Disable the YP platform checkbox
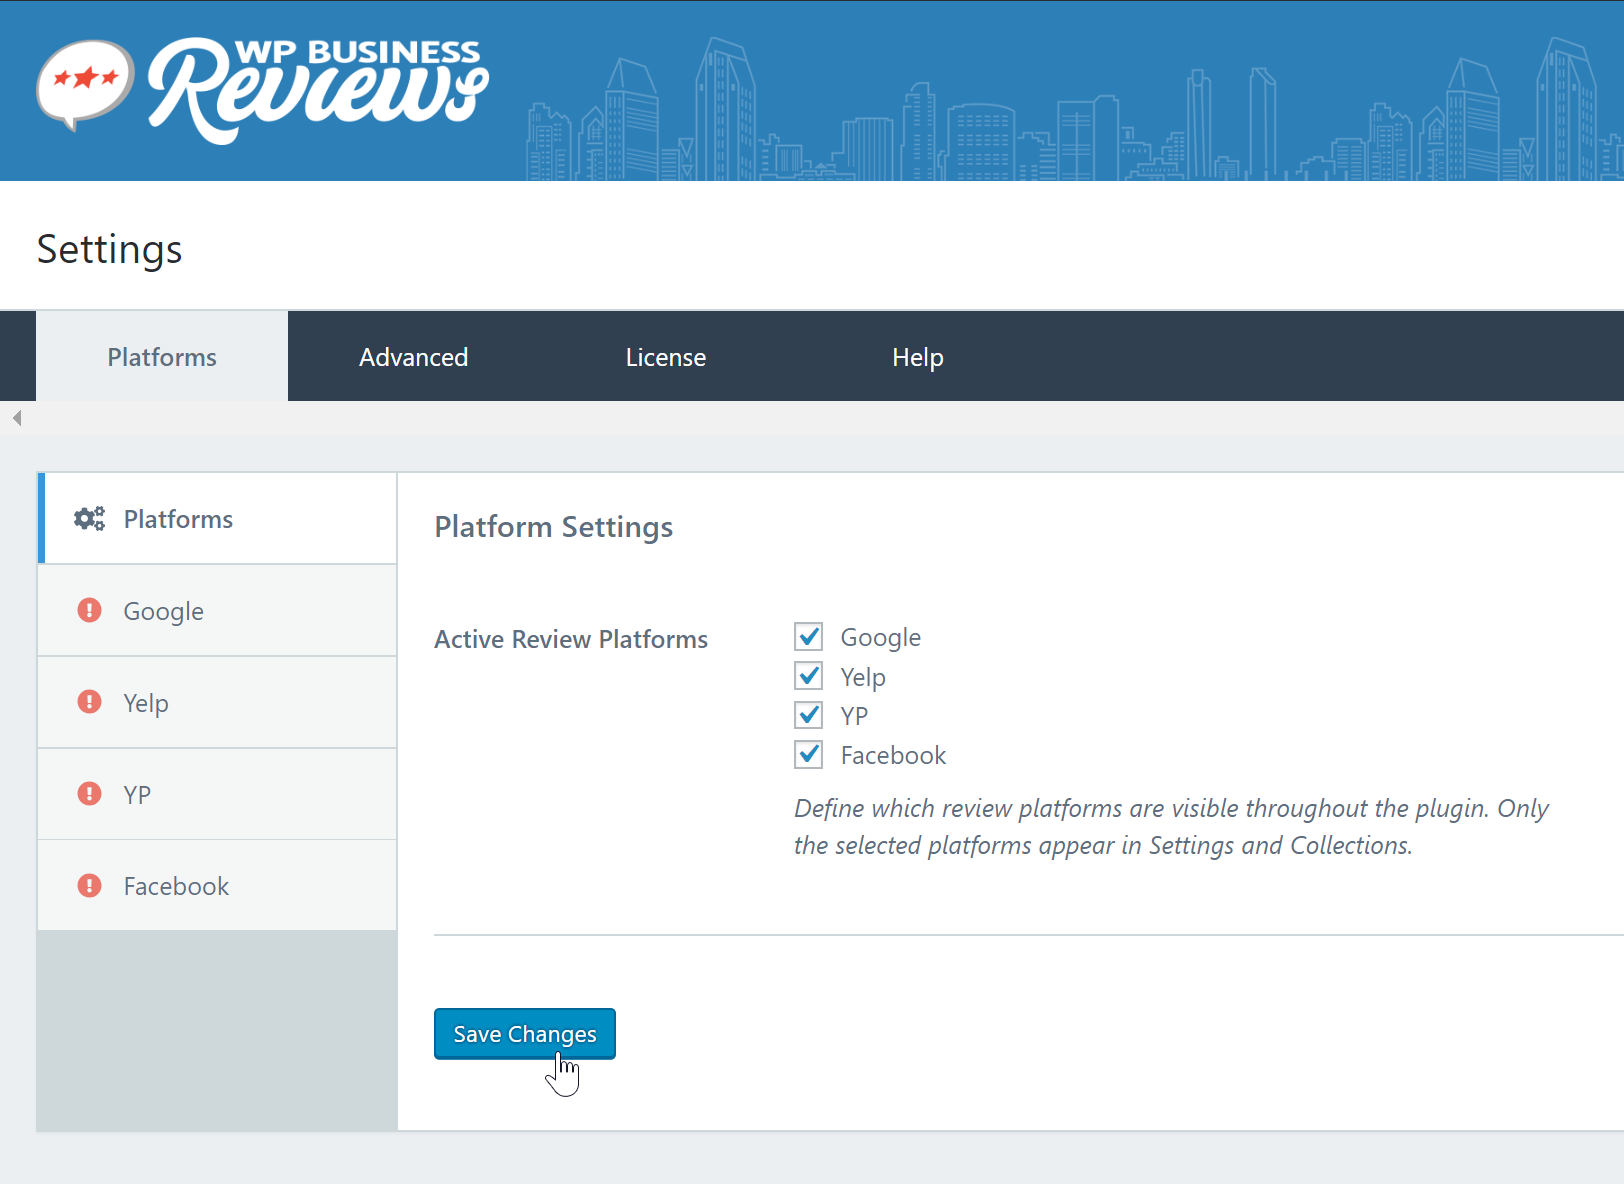Image resolution: width=1624 pixels, height=1184 pixels. (x=808, y=716)
